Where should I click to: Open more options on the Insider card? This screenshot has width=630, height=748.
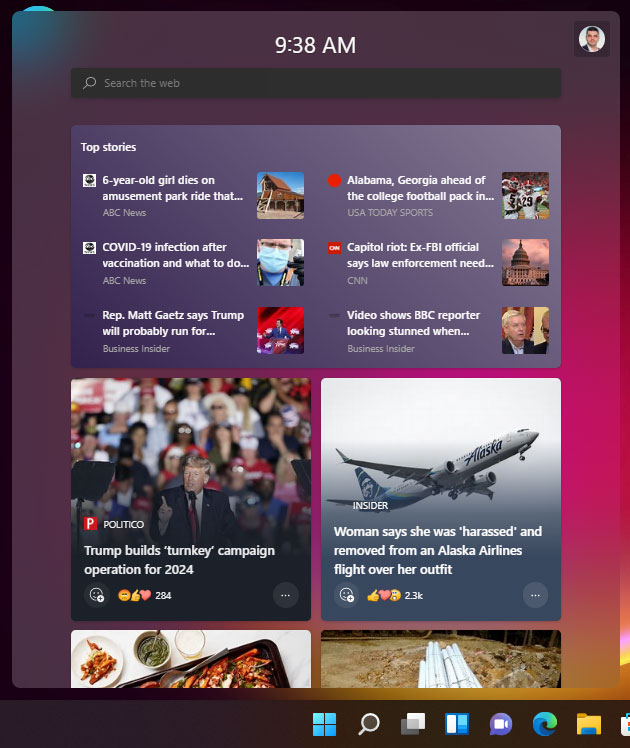coord(535,595)
